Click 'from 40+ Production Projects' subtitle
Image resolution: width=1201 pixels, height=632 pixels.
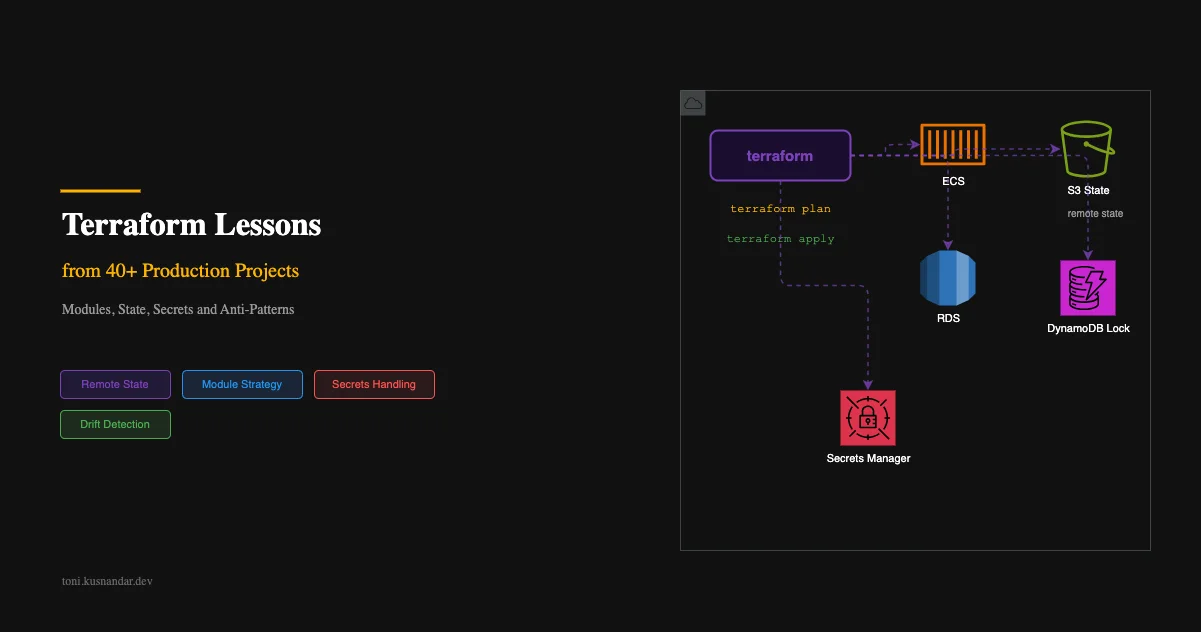[180, 271]
